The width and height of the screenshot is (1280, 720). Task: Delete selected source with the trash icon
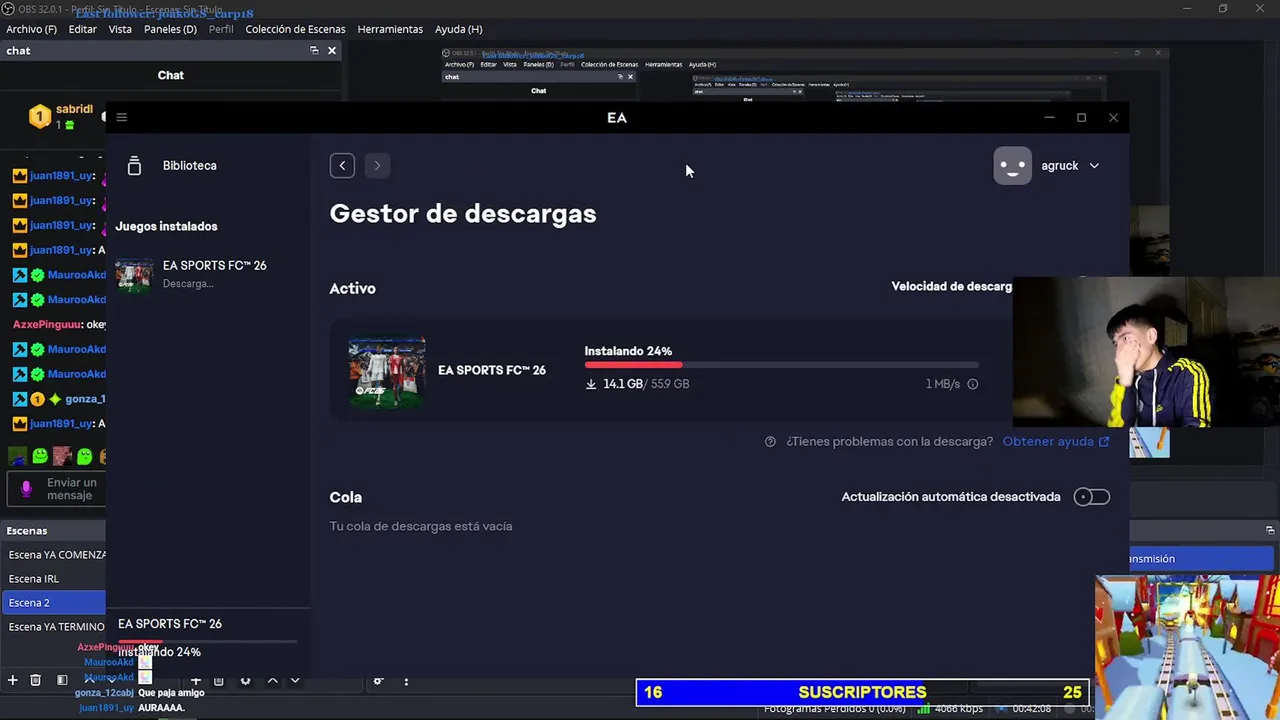[219, 681]
